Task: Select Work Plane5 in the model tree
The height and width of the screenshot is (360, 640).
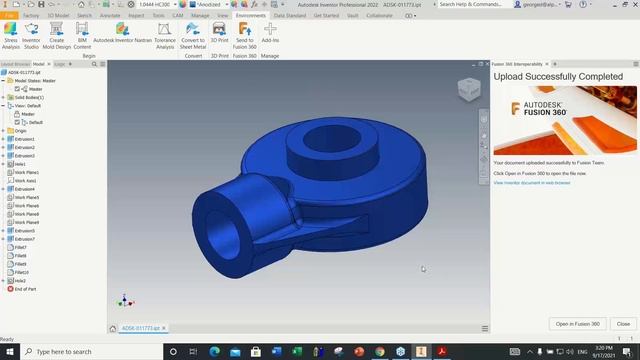Action: 27,198
